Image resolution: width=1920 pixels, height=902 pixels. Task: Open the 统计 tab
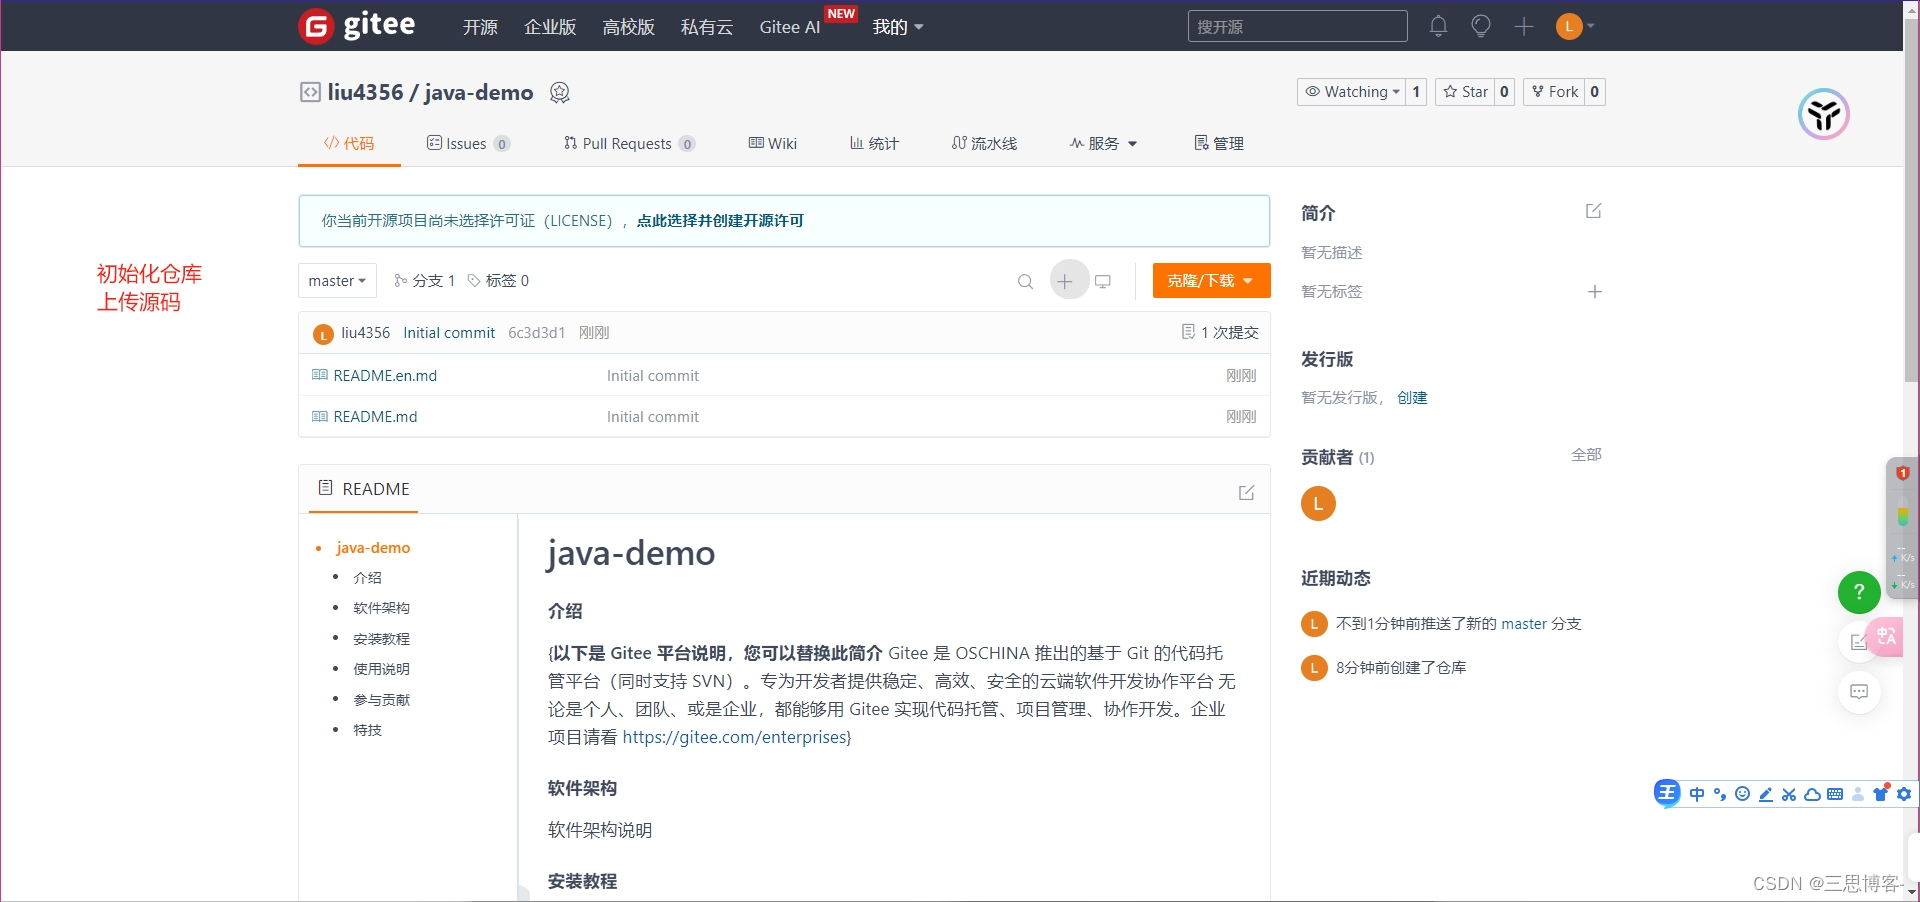pyautogui.click(x=874, y=144)
